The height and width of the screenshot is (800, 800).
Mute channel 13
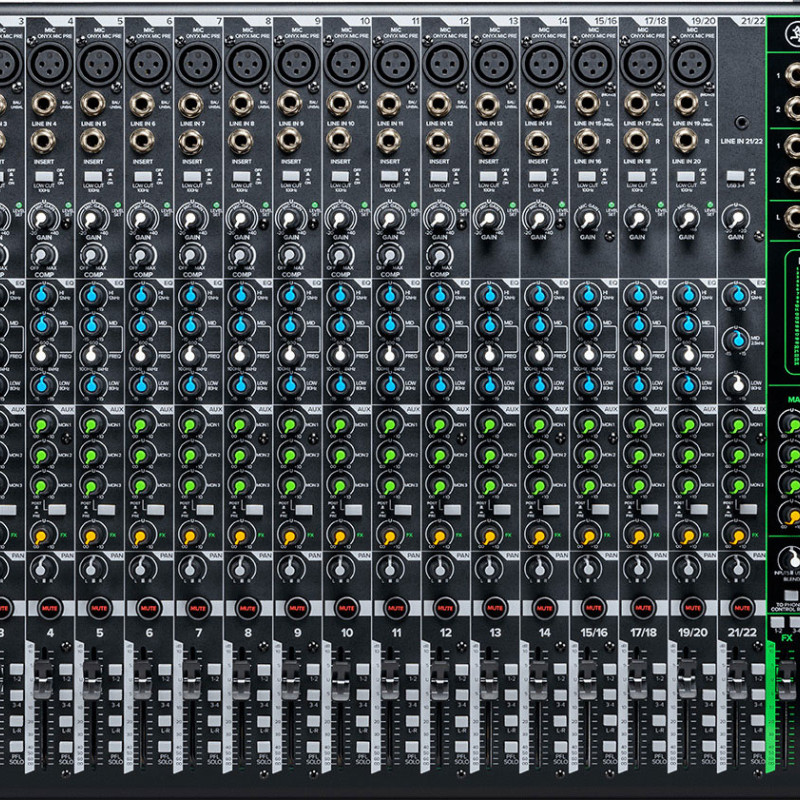coord(495,608)
